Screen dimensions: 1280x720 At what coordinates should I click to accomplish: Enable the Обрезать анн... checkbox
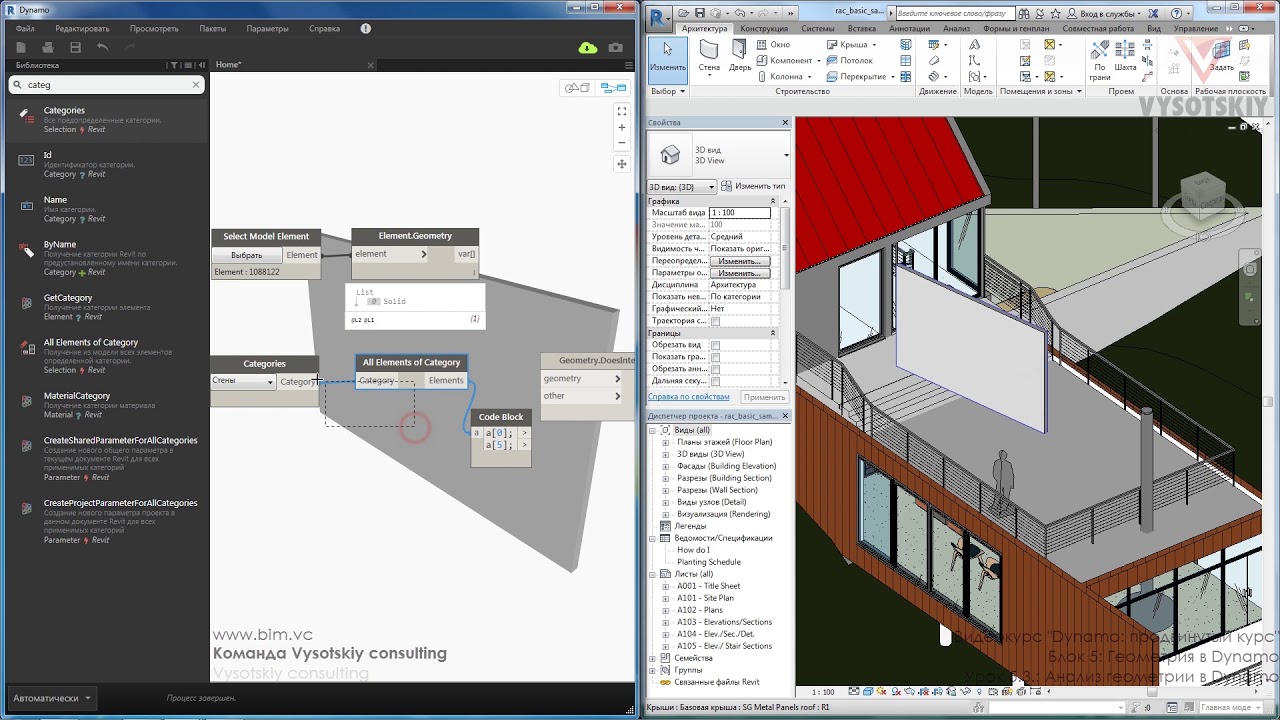(715, 369)
